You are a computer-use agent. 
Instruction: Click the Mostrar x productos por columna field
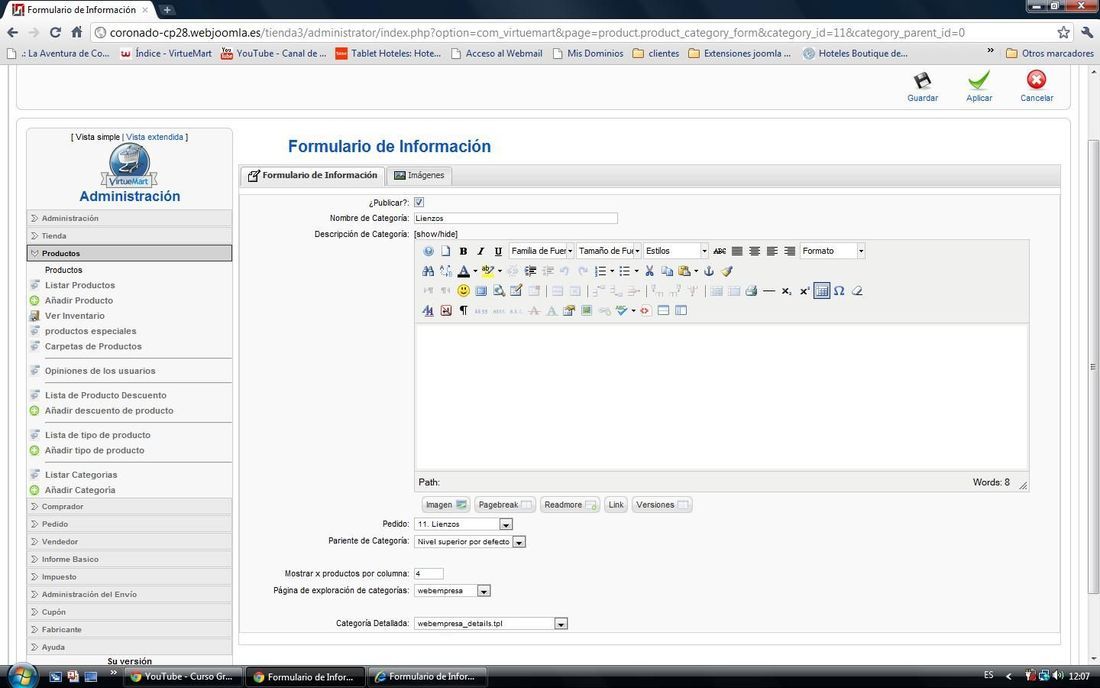(429, 574)
